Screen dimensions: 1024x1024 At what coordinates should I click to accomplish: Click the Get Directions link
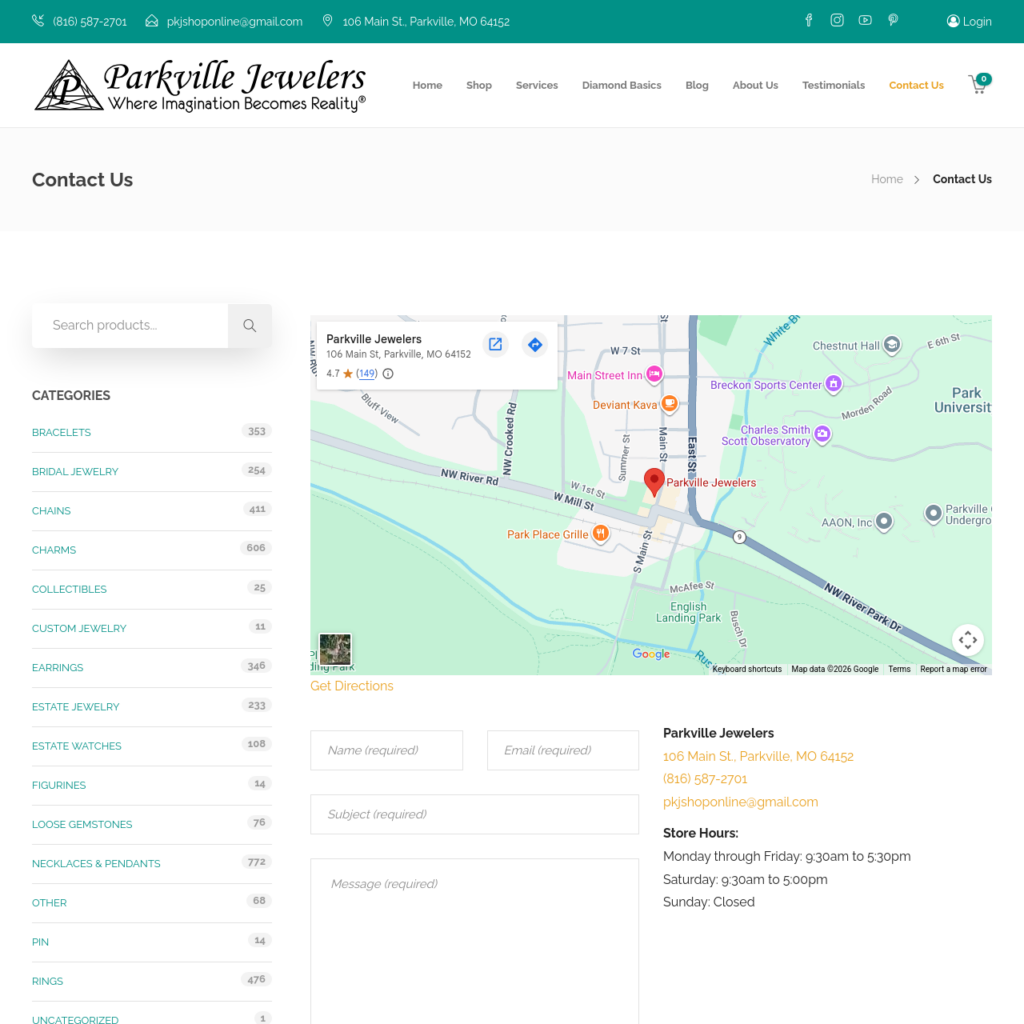click(x=352, y=686)
